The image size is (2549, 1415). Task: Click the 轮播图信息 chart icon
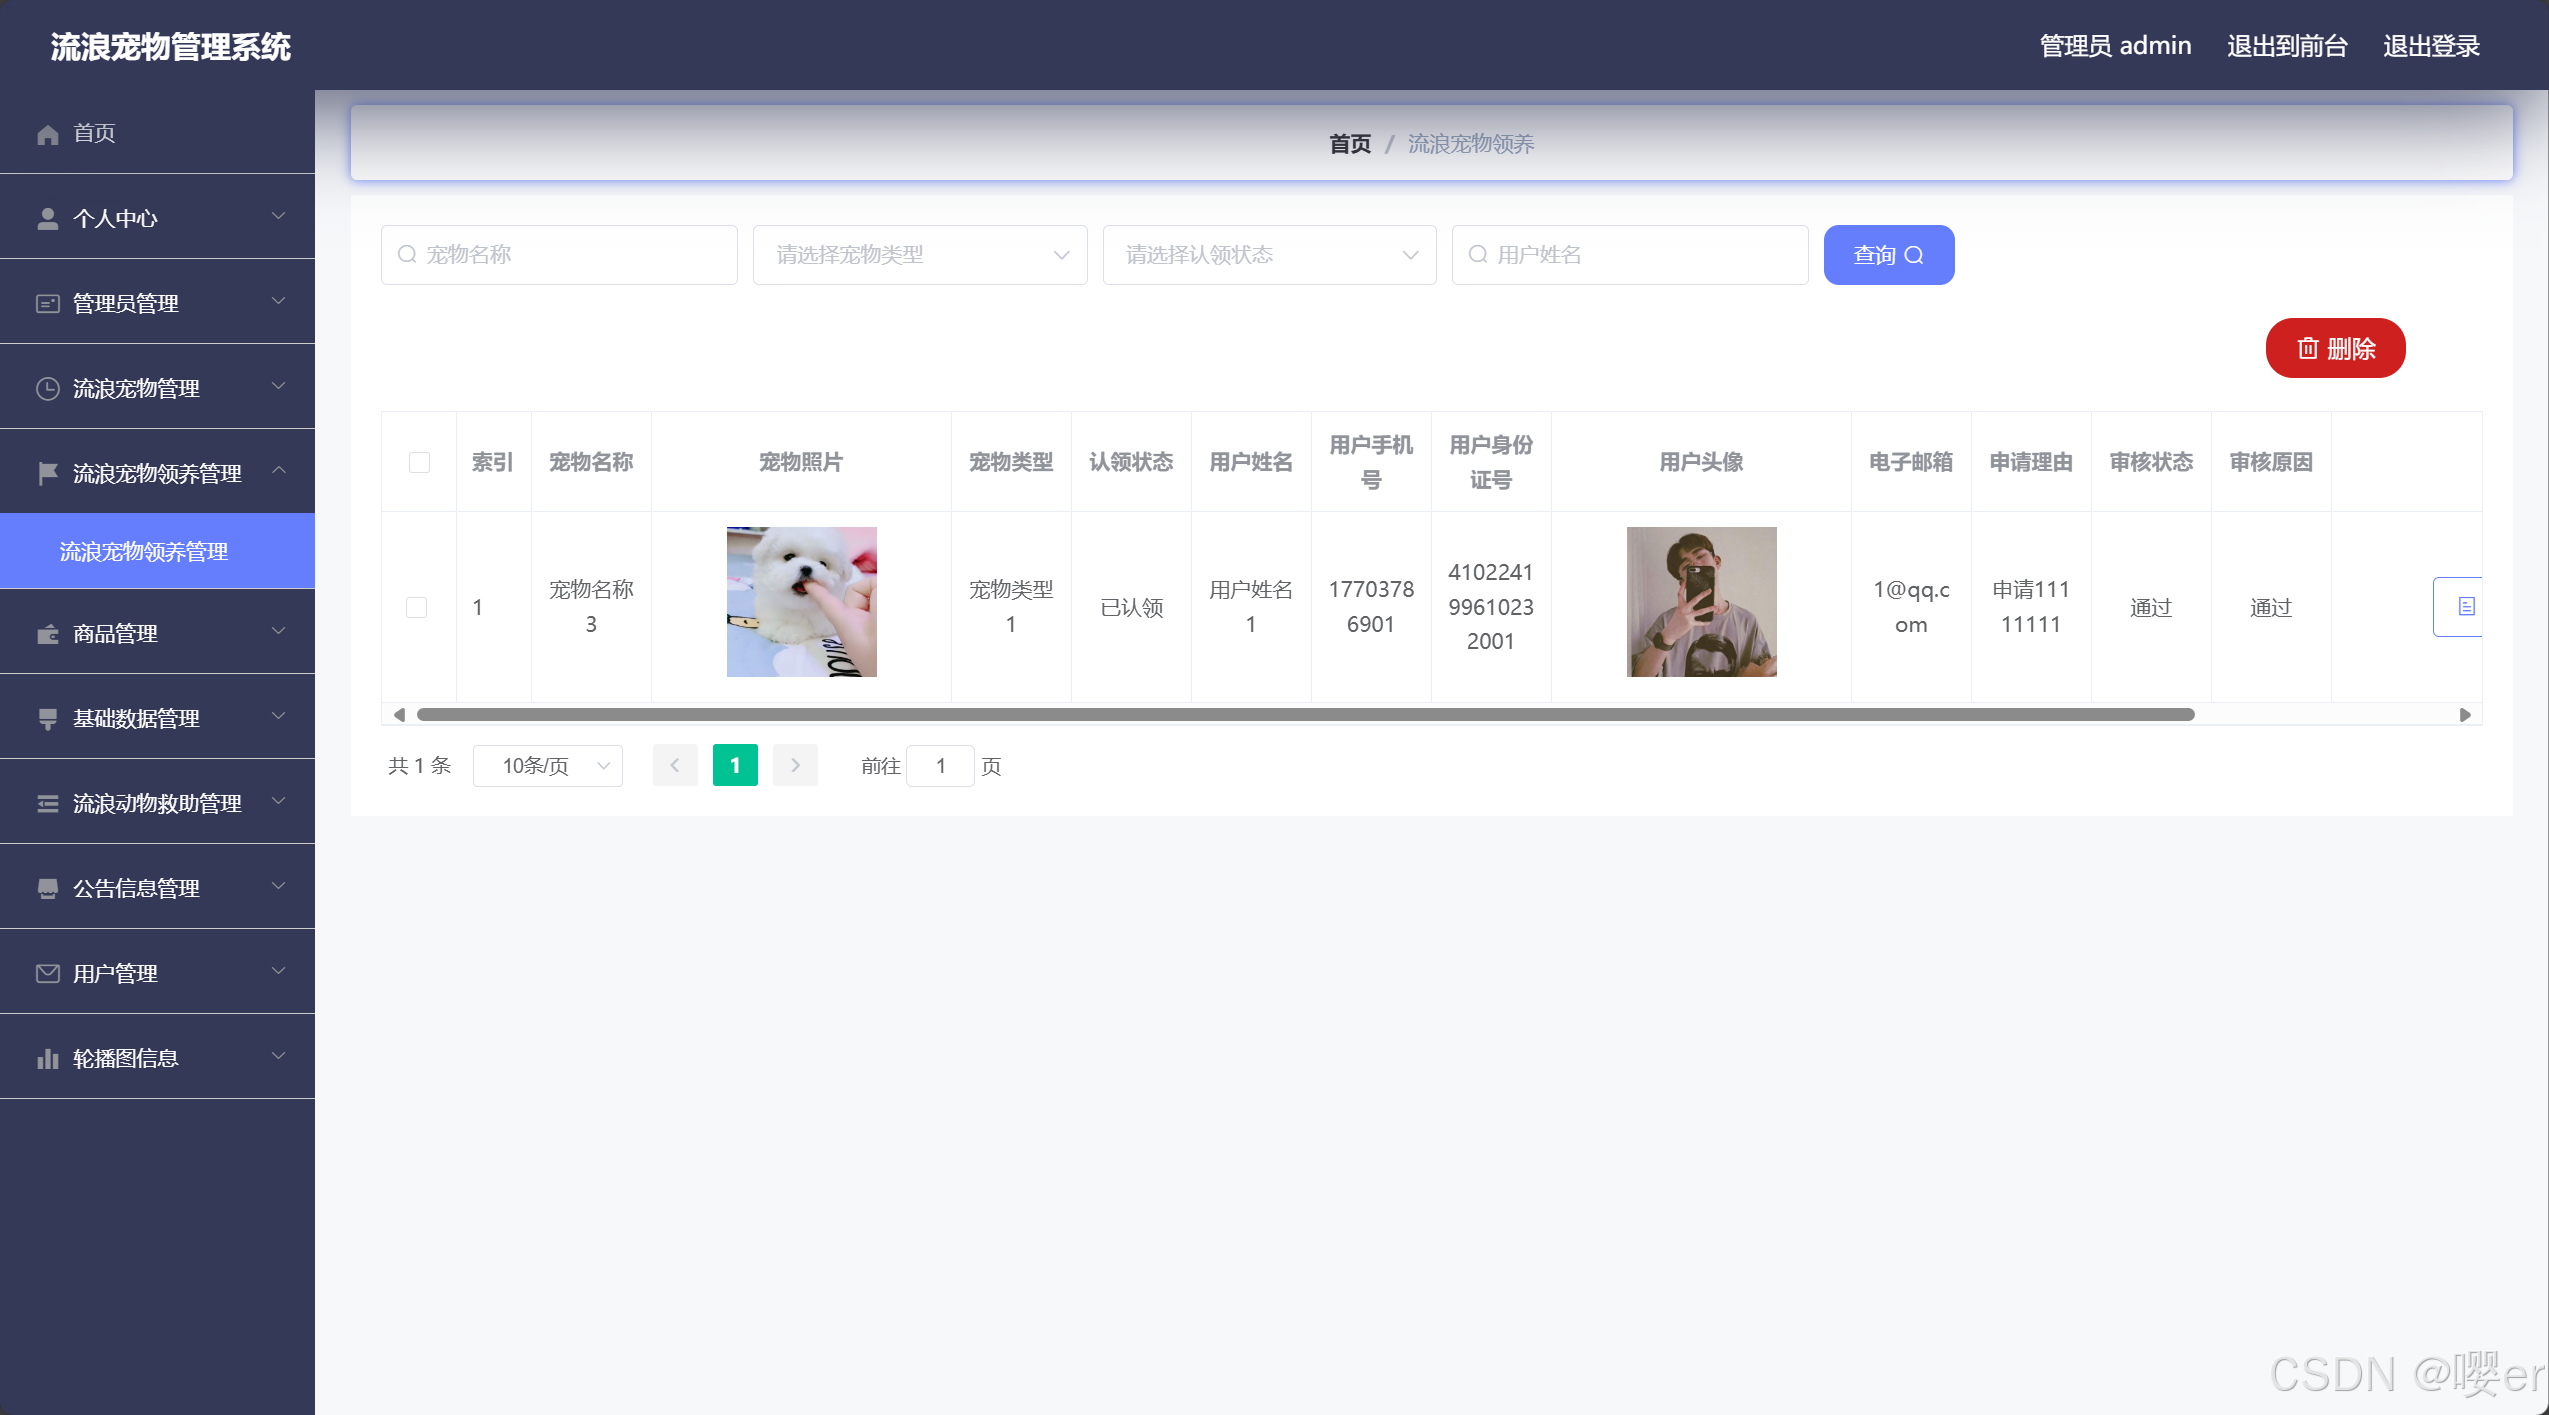point(47,1057)
